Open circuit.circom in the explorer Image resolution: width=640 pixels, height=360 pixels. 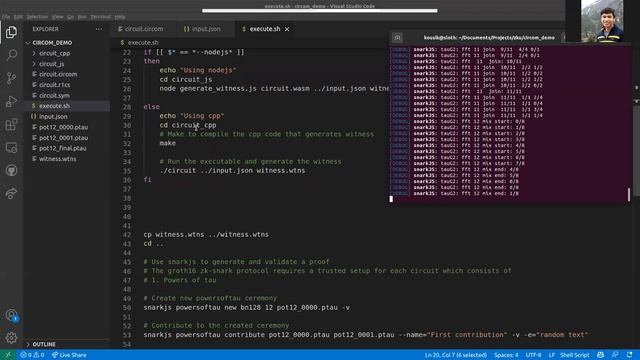tap(58, 74)
